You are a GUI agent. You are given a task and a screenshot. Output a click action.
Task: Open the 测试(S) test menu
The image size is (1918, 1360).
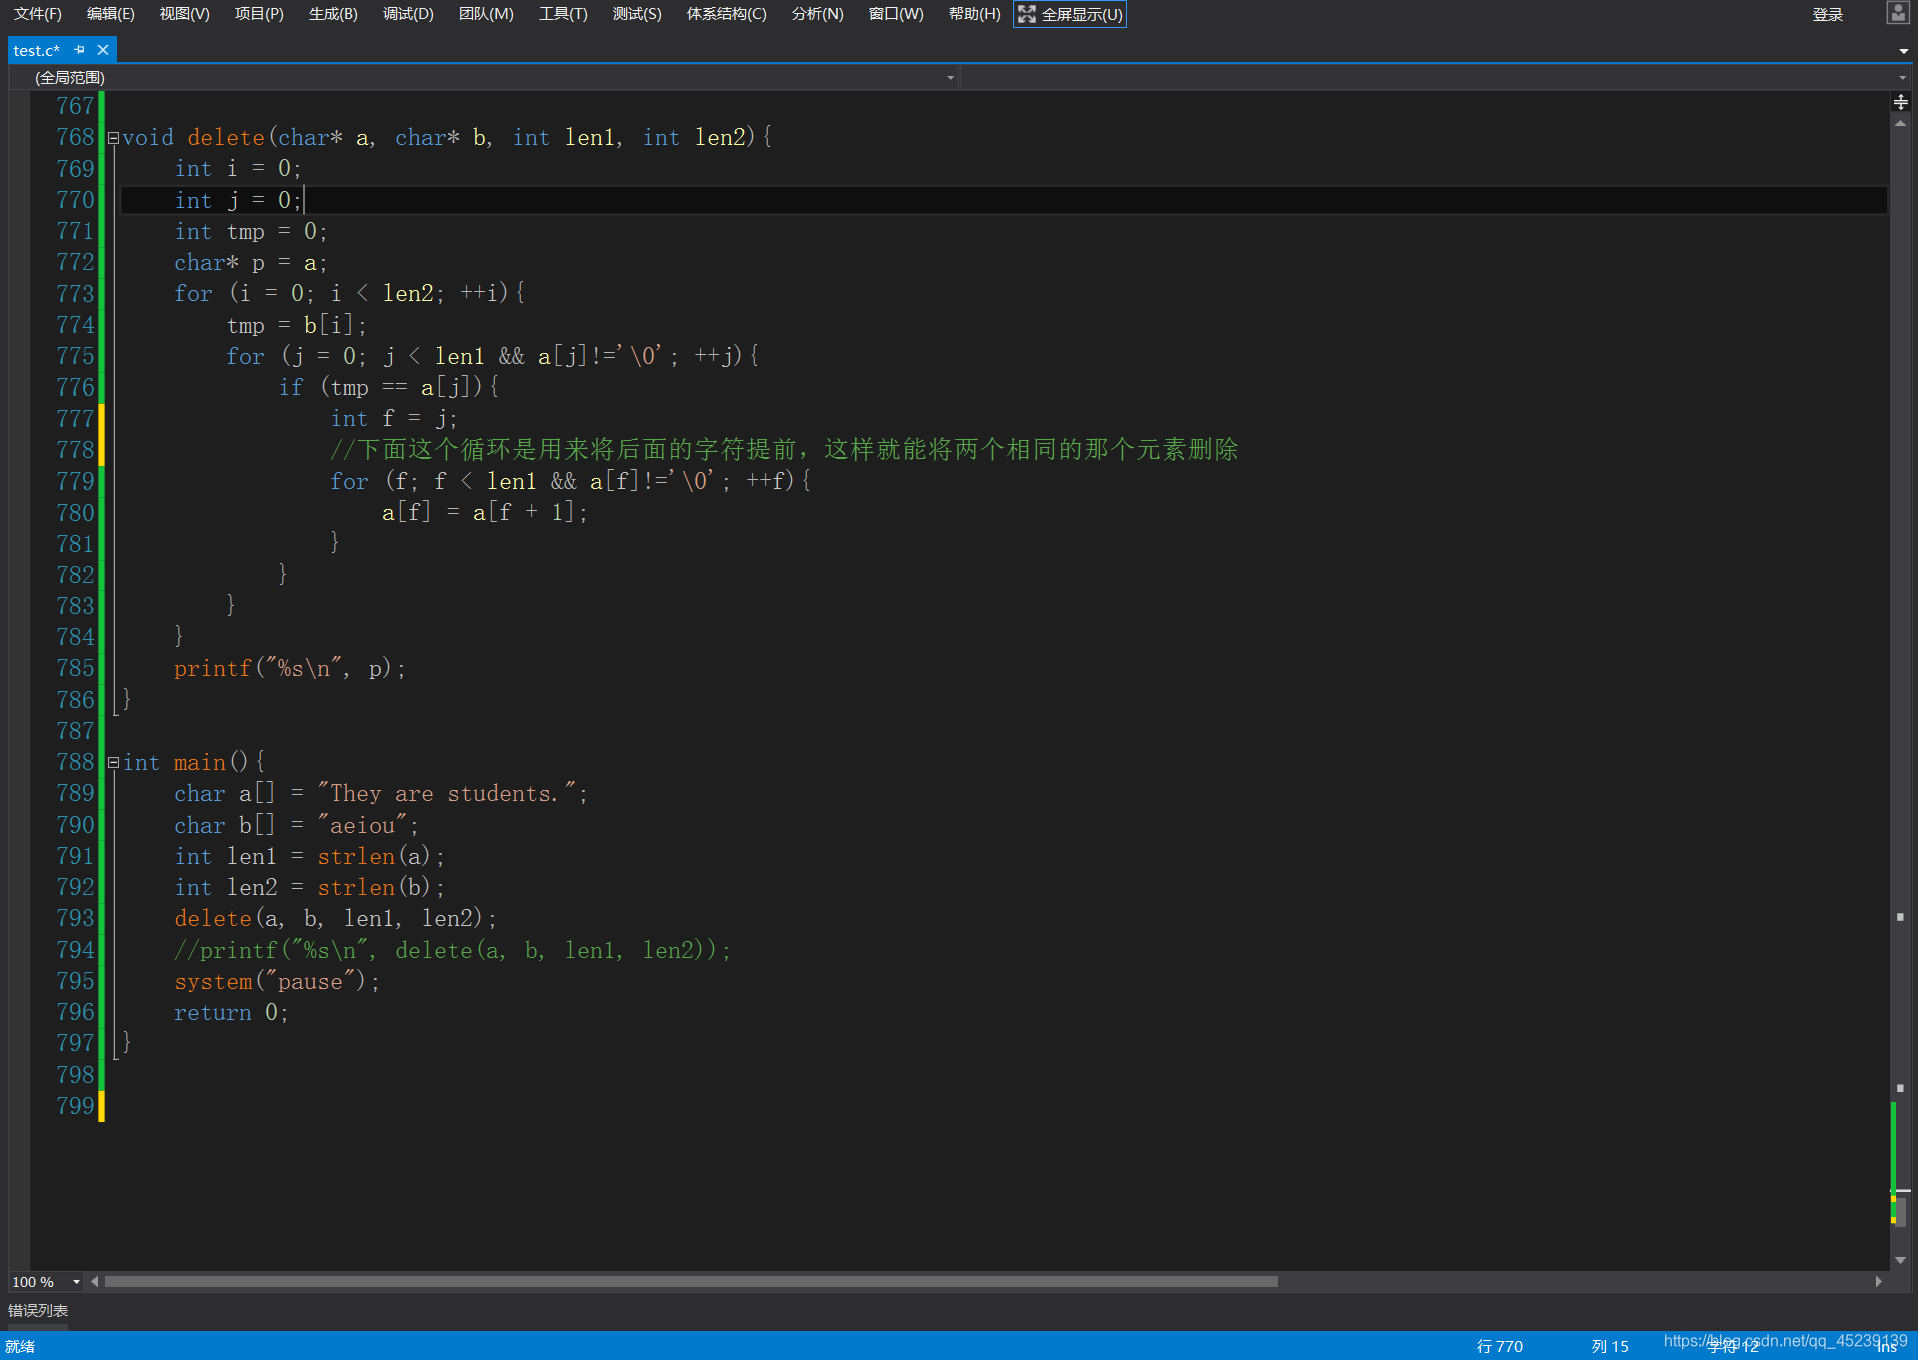pyautogui.click(x=637, y=14)
